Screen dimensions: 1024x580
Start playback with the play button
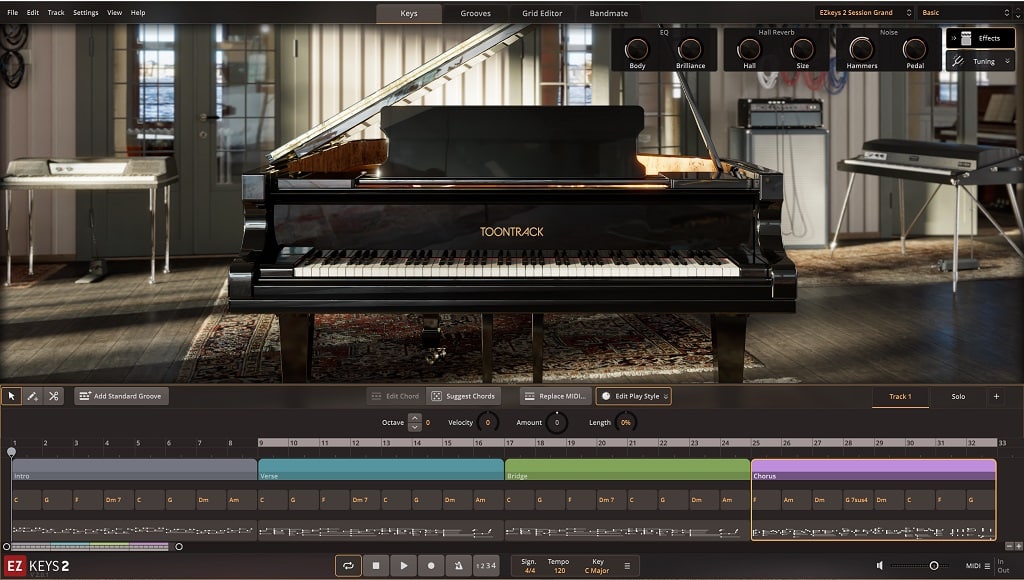click(404, 566)
